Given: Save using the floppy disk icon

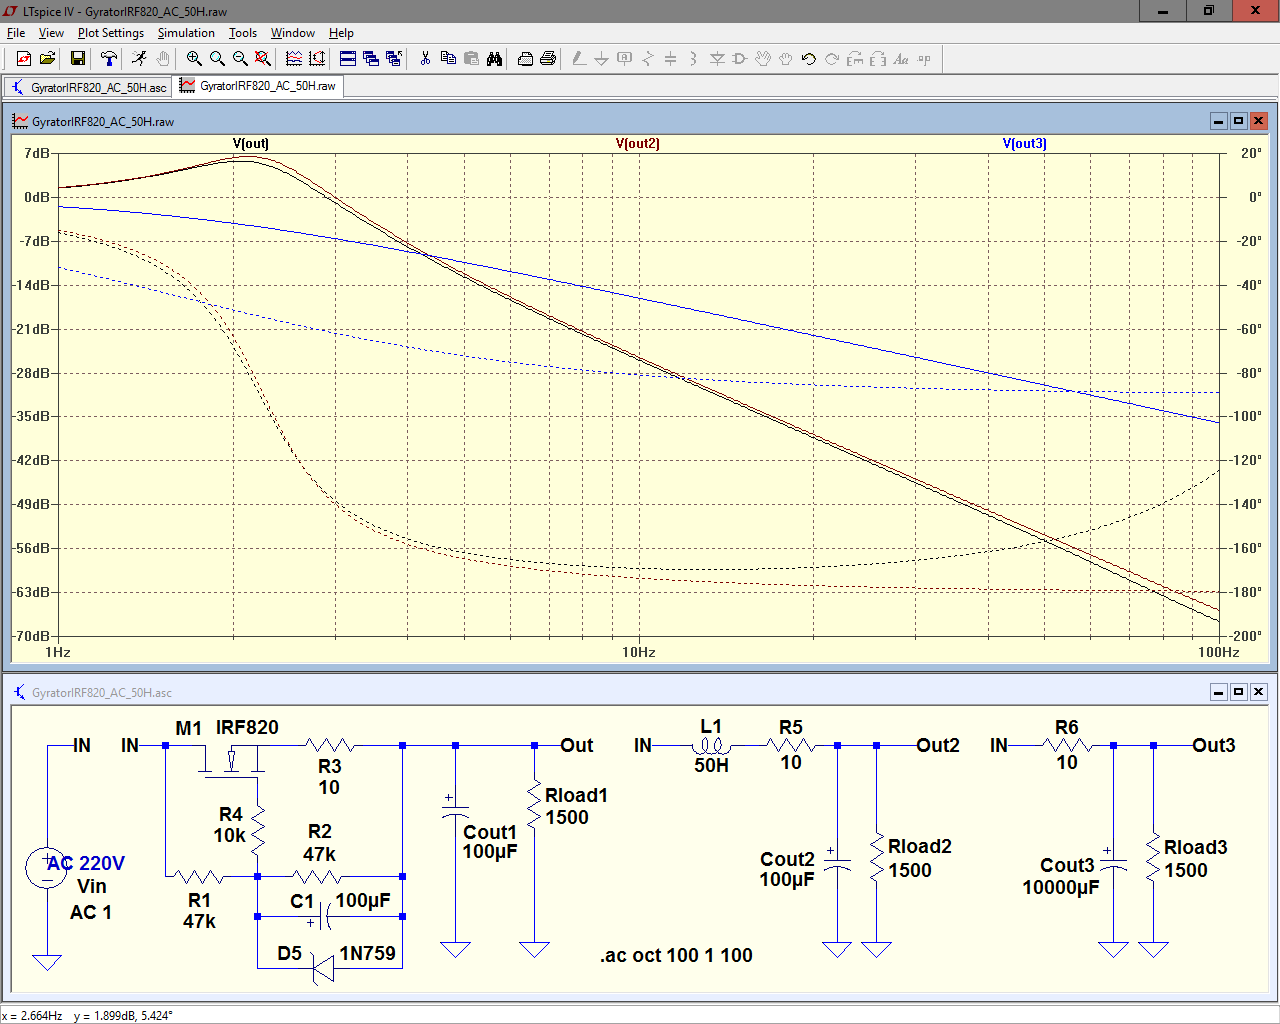Looking at the screenshot, I should 77,59.
